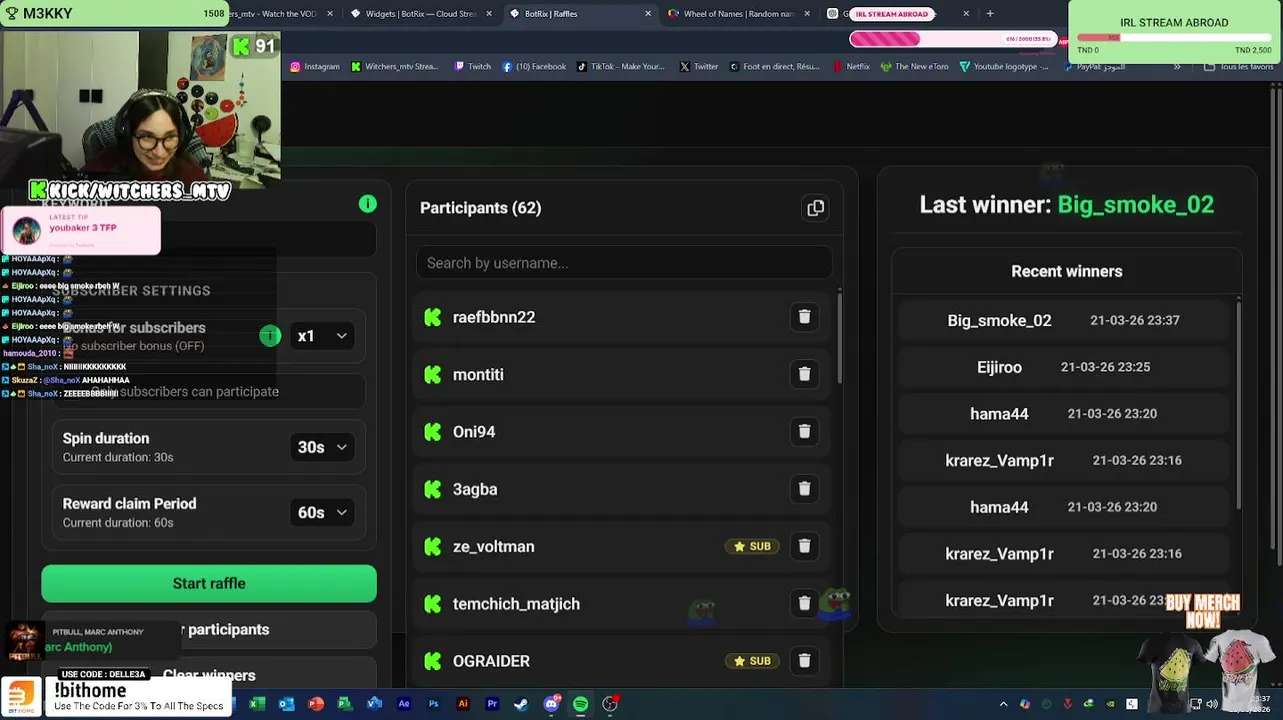This screenshot has width=1283, height=720.
Task: Click Kick logo beside 3agba
Action: coord(433,489)
